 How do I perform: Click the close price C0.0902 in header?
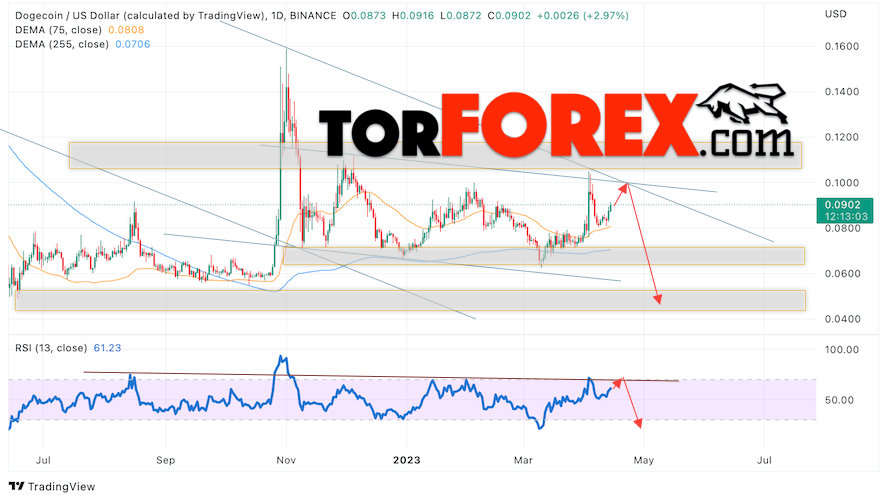tap(509, 16)
